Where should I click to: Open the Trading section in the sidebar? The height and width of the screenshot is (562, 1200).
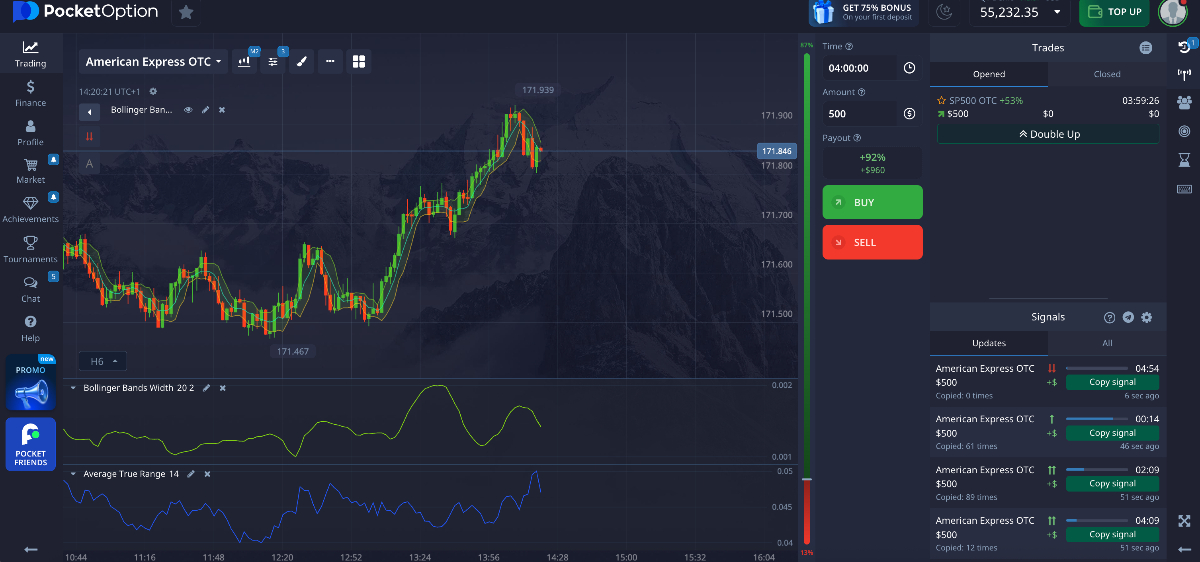(30, 53)
